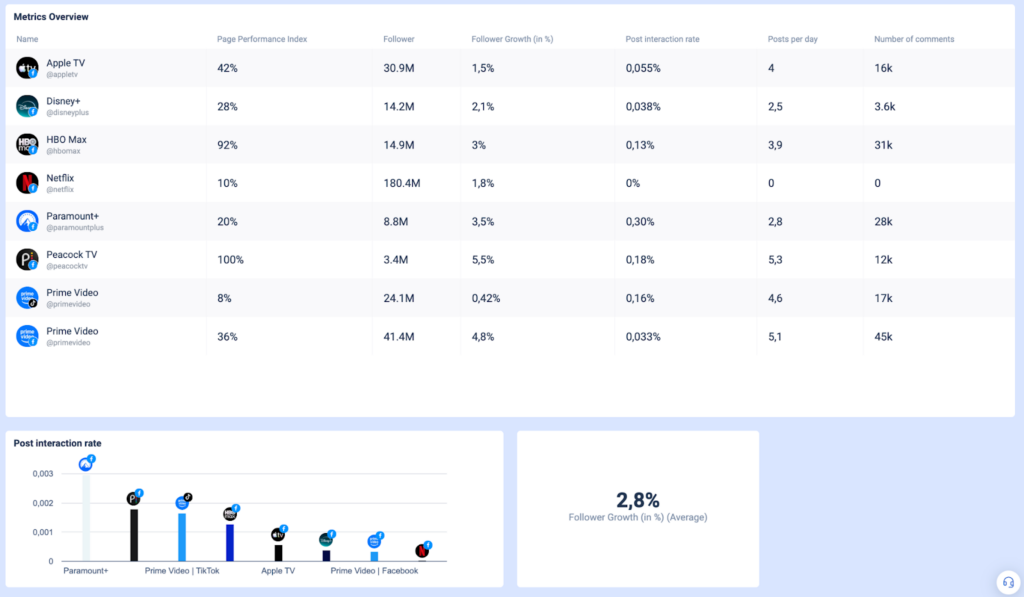This screenshot has height=597, width=1024.
Task: Click the HBO Max profile icon
Action: tap(26, 144)
